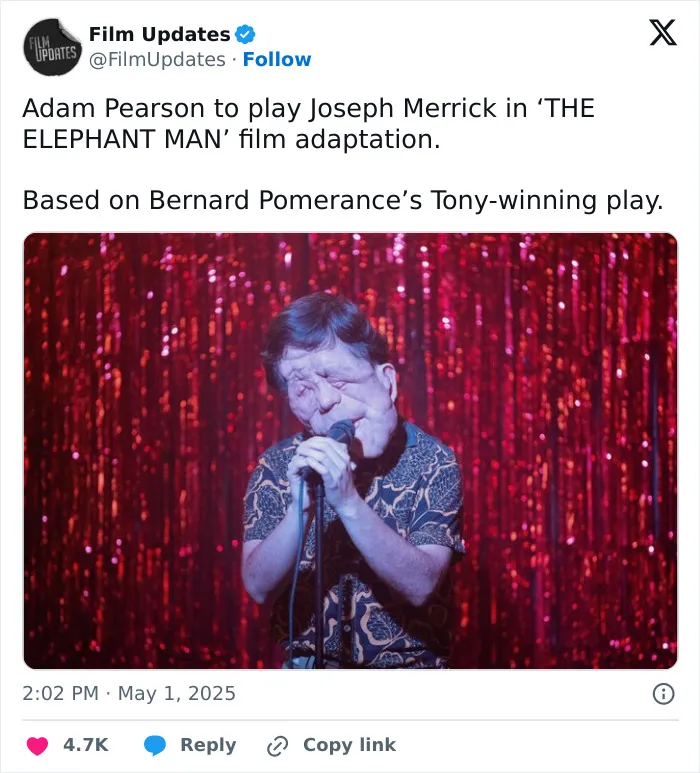Click the blue verified checkmark badge
This screenshot has height=773, width=700.
coord(245,35)
